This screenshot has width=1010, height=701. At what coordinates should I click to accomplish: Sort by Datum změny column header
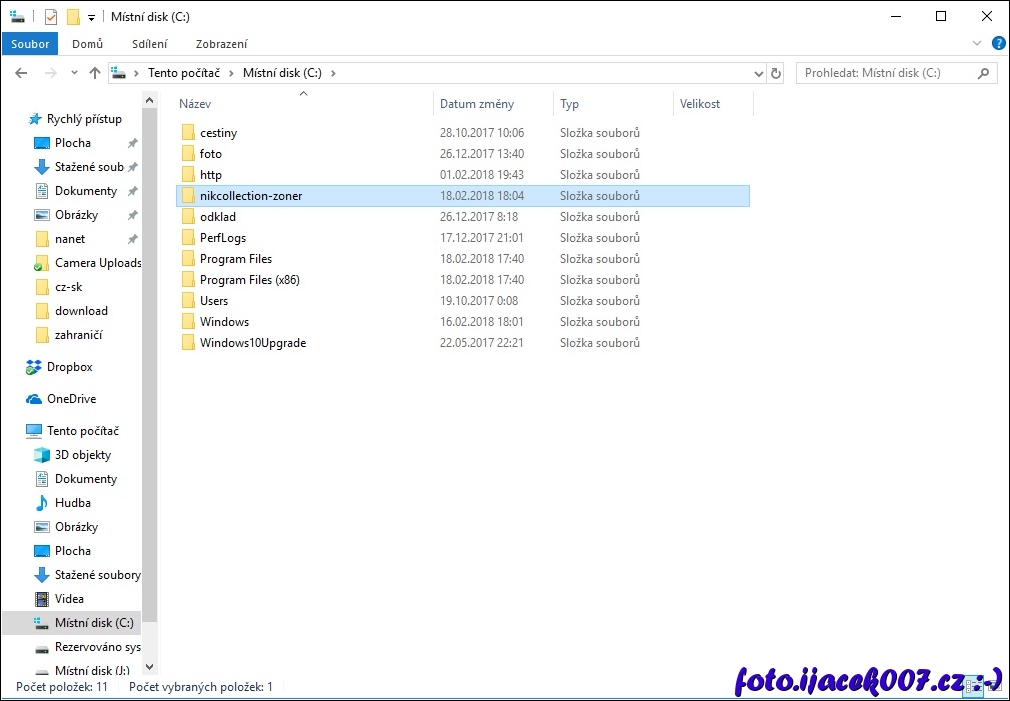(x=477, y=104)
